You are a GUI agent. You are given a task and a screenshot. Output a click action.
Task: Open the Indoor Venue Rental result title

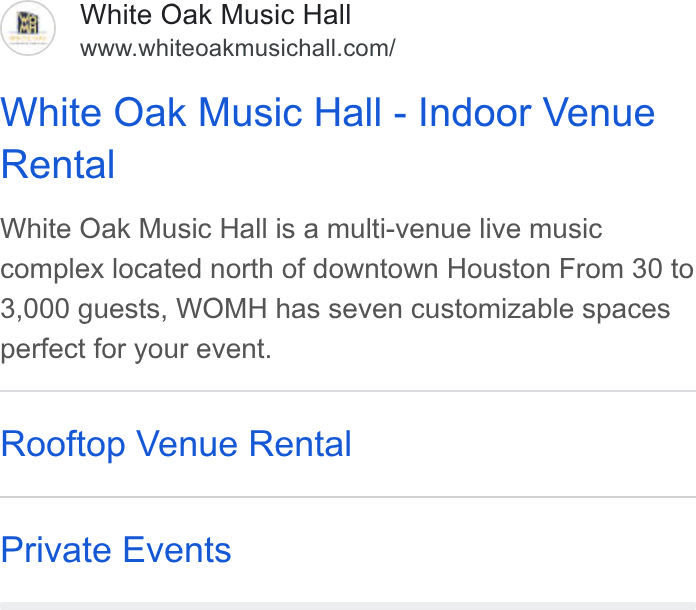[328, 138]
